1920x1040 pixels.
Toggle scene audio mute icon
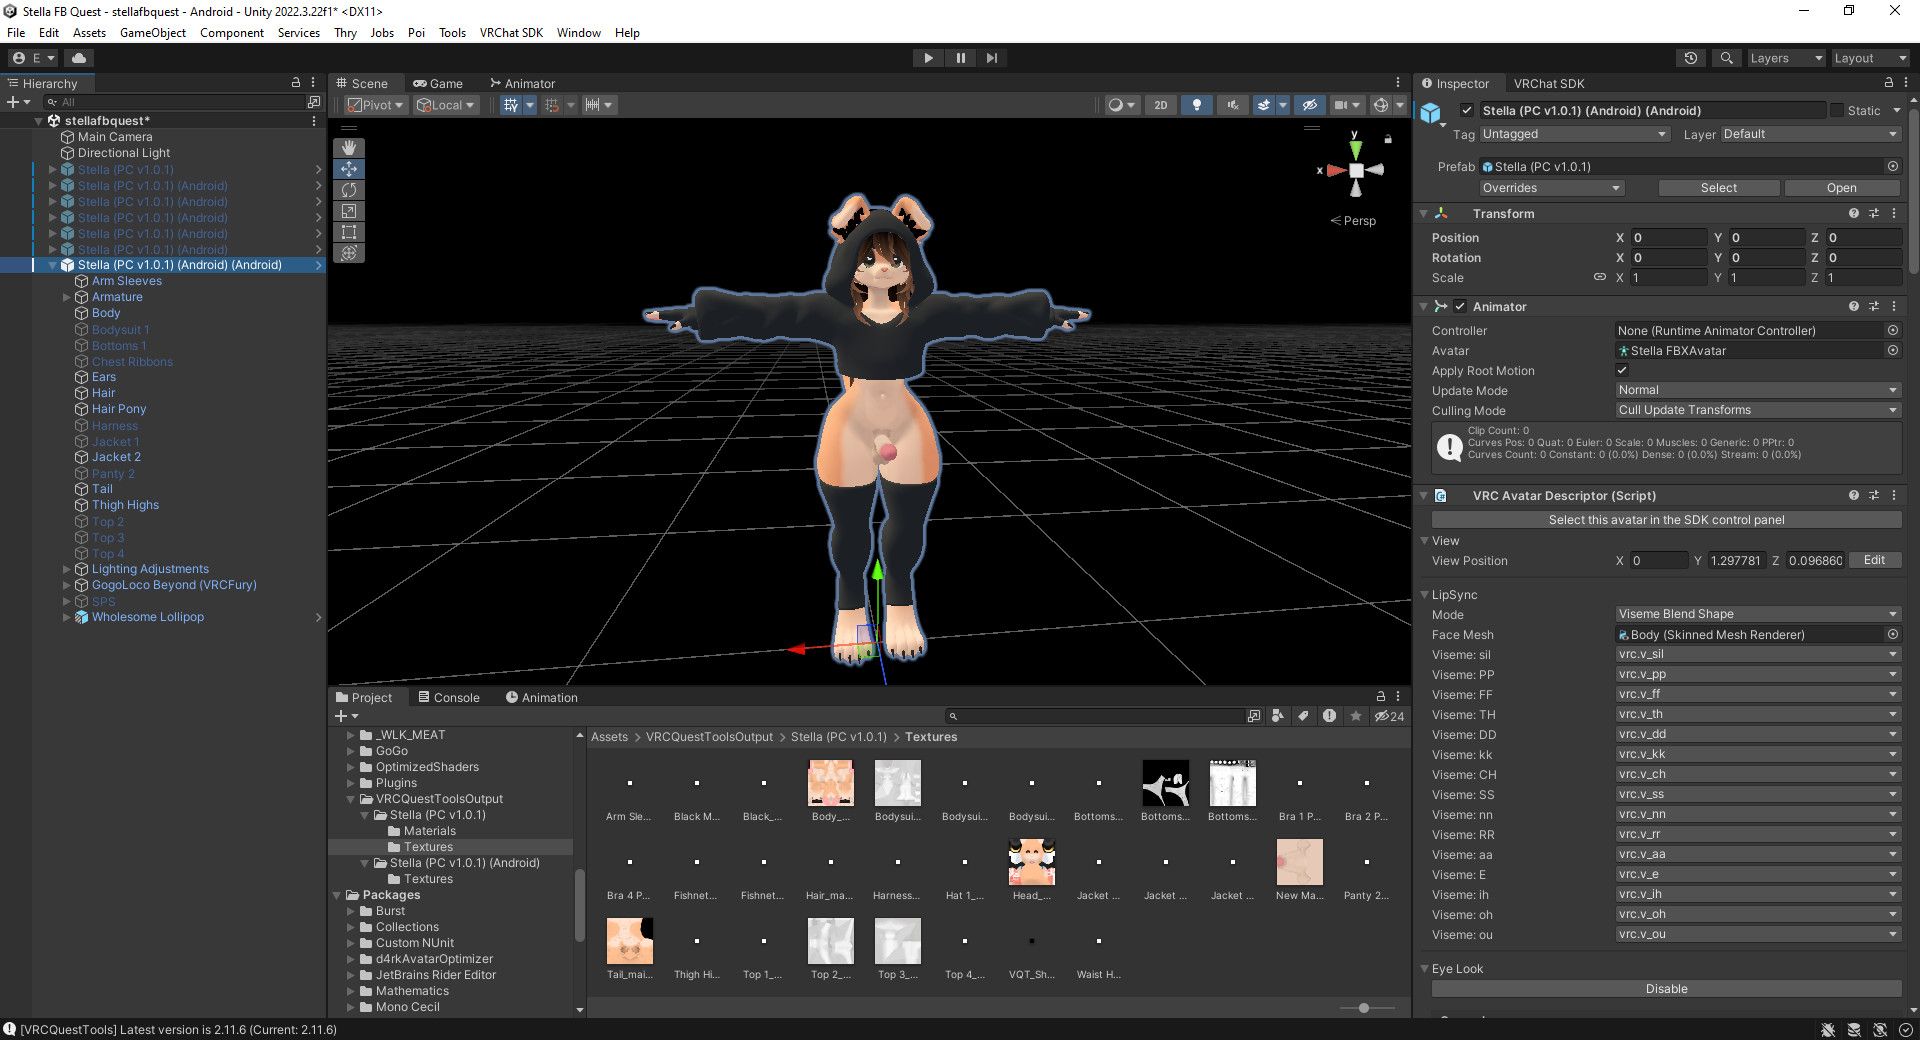[x=1232, y=105]
